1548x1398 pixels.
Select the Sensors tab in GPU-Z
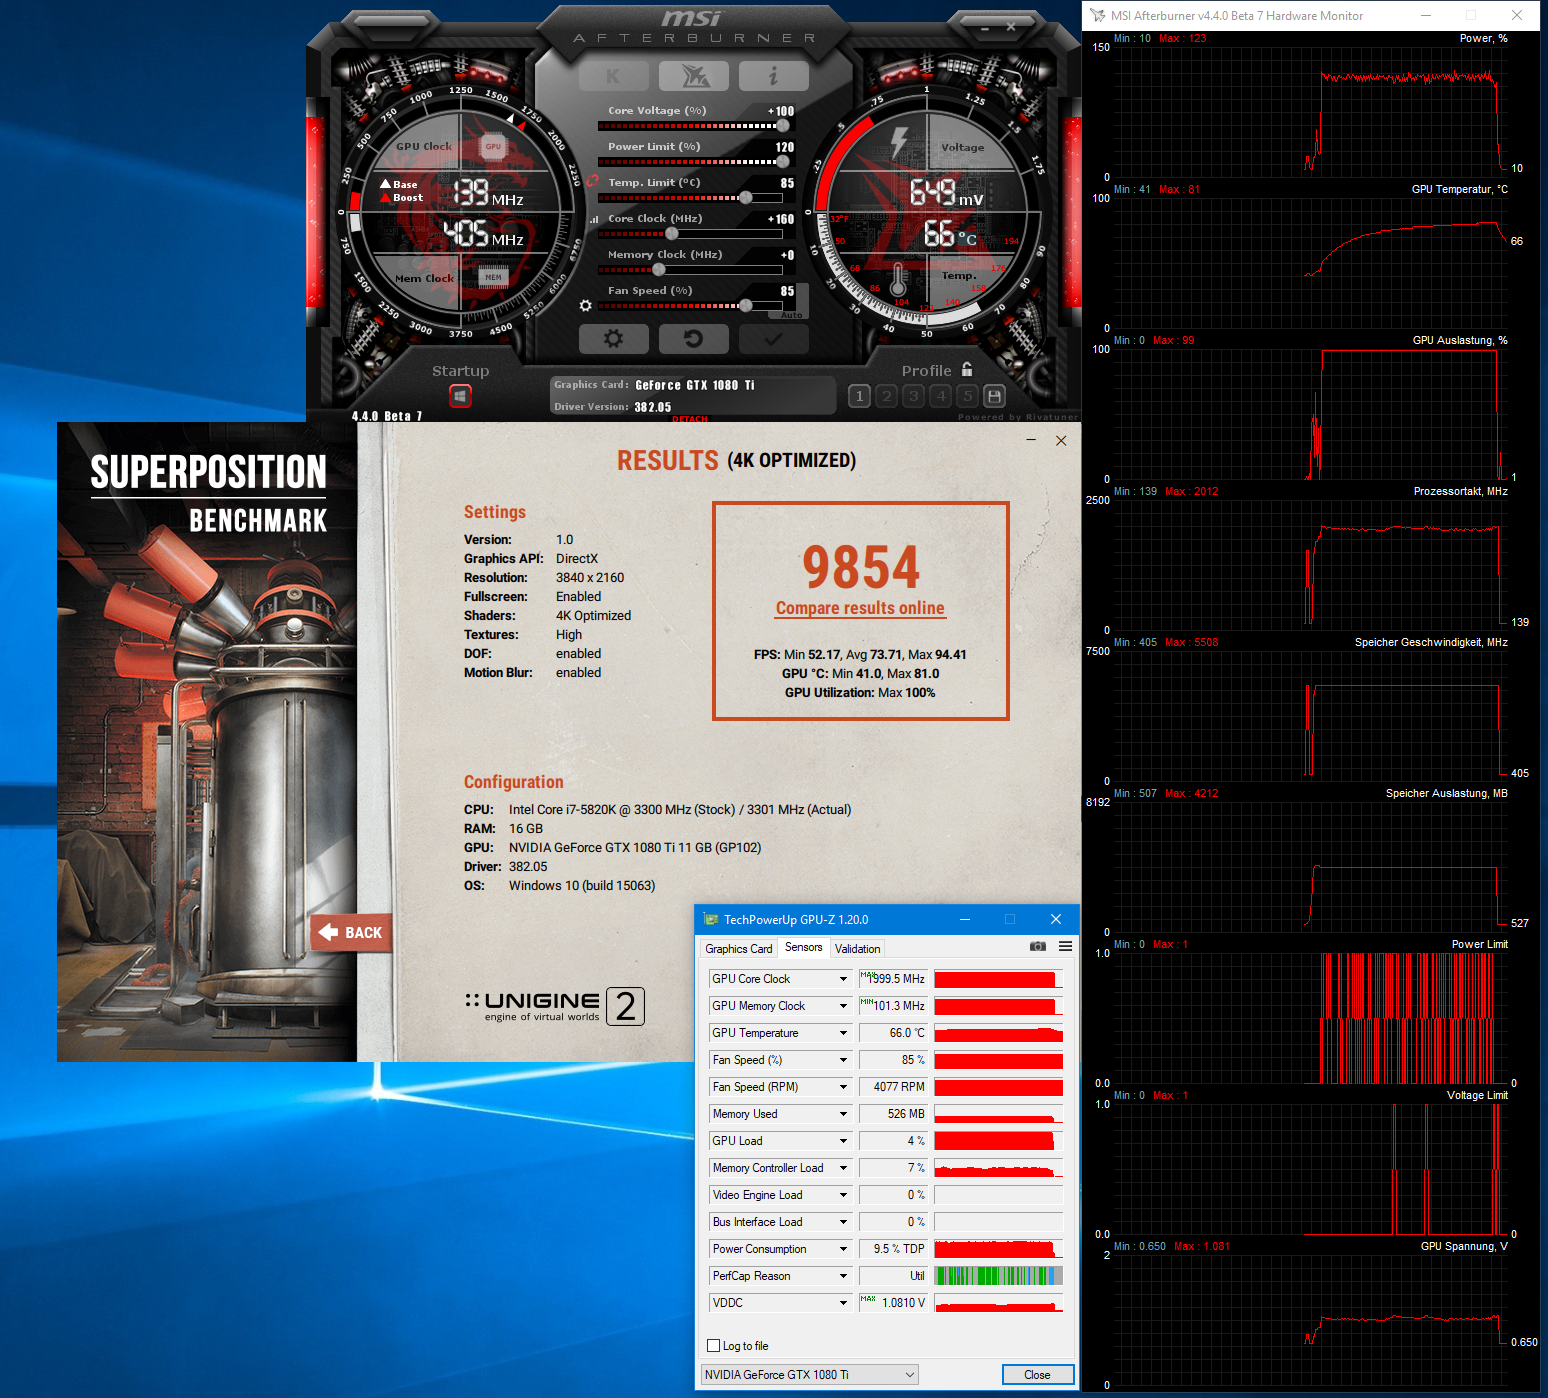(x=804, y=947)
